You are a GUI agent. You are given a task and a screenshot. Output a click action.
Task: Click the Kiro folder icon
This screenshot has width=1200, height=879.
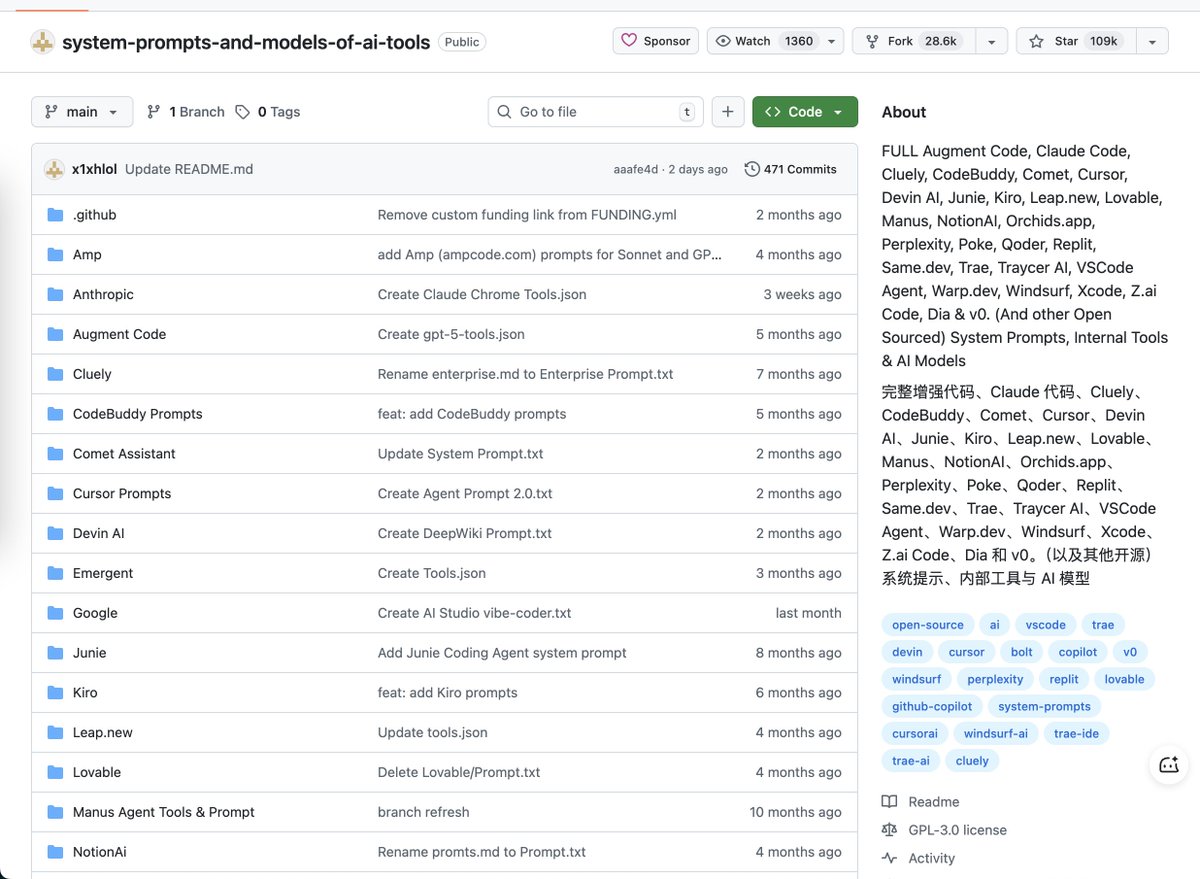(x=55, y=692)
